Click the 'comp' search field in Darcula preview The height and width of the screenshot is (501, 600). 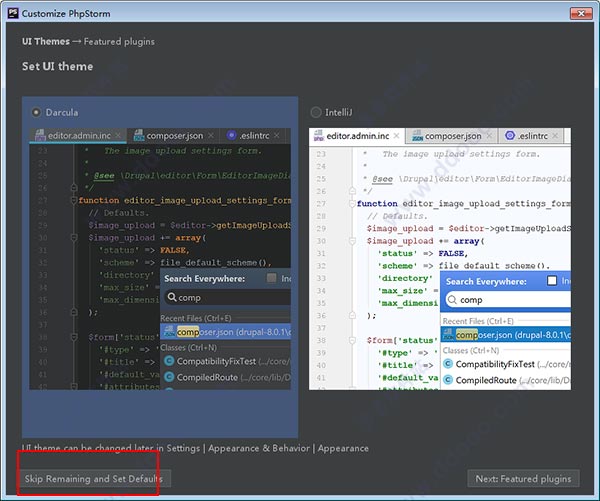pyautogui.click(x=227, y=297)
